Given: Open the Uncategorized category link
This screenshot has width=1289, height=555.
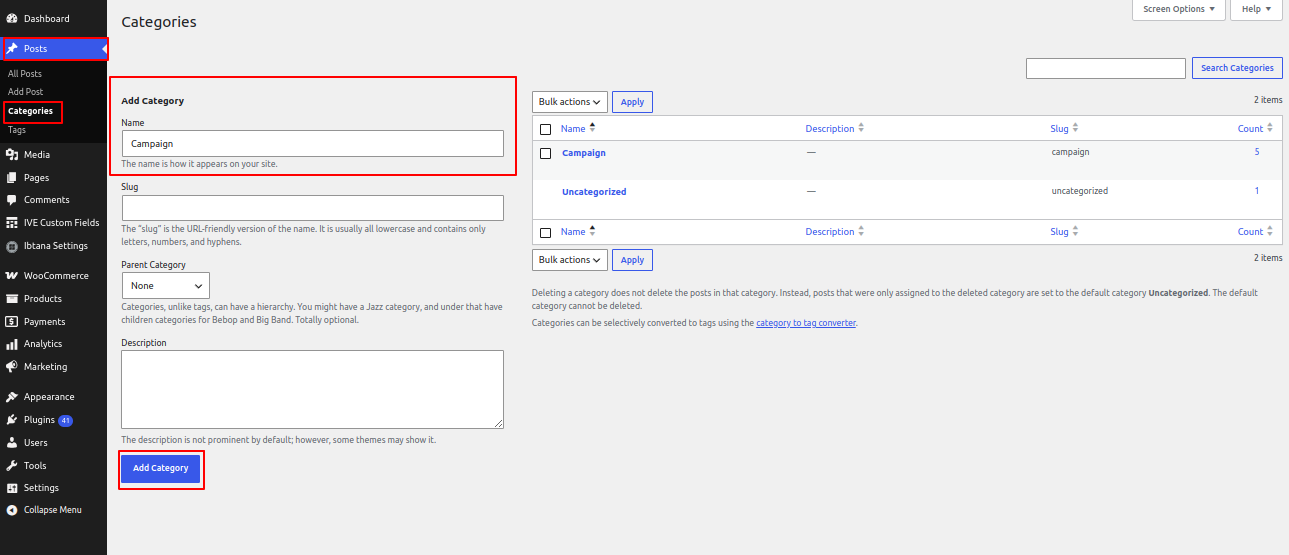Looking at the screenshot, I should 594,192.
